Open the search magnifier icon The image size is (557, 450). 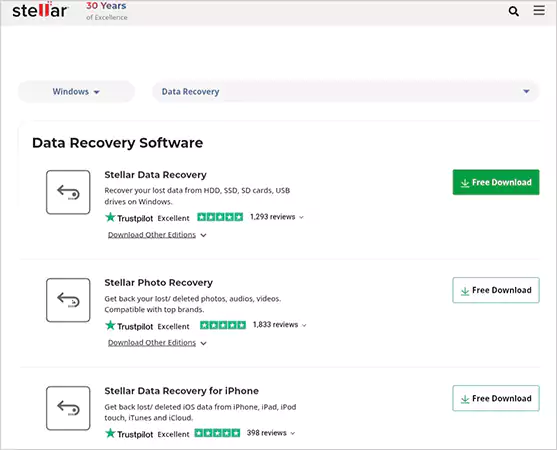click(513, 11)
